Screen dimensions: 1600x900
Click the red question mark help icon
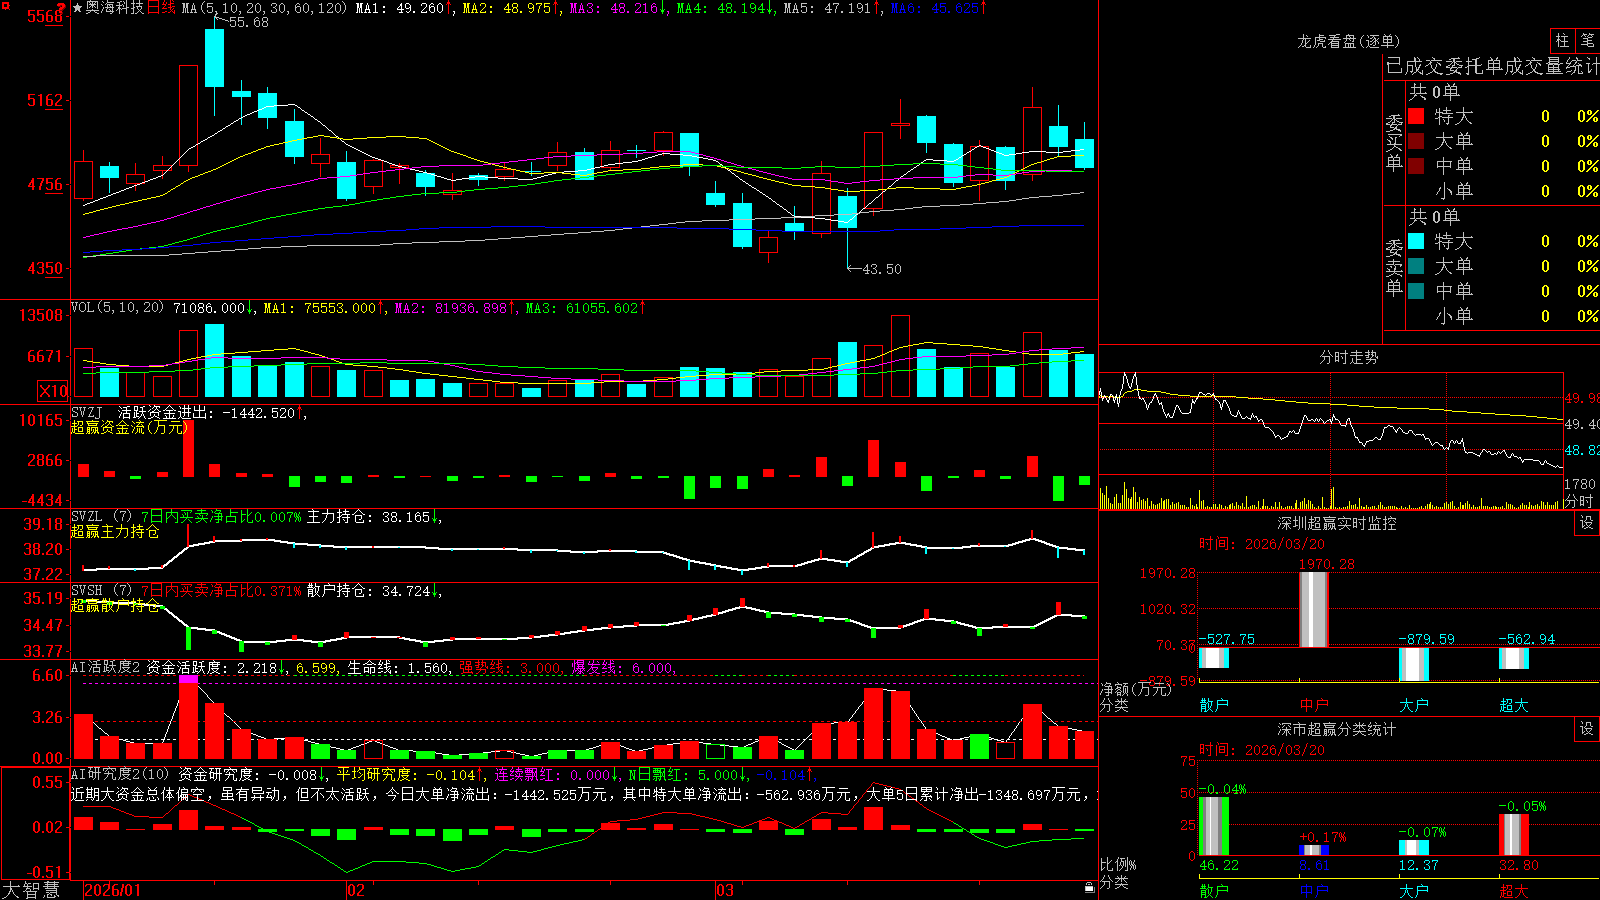(x=60, y=7)
